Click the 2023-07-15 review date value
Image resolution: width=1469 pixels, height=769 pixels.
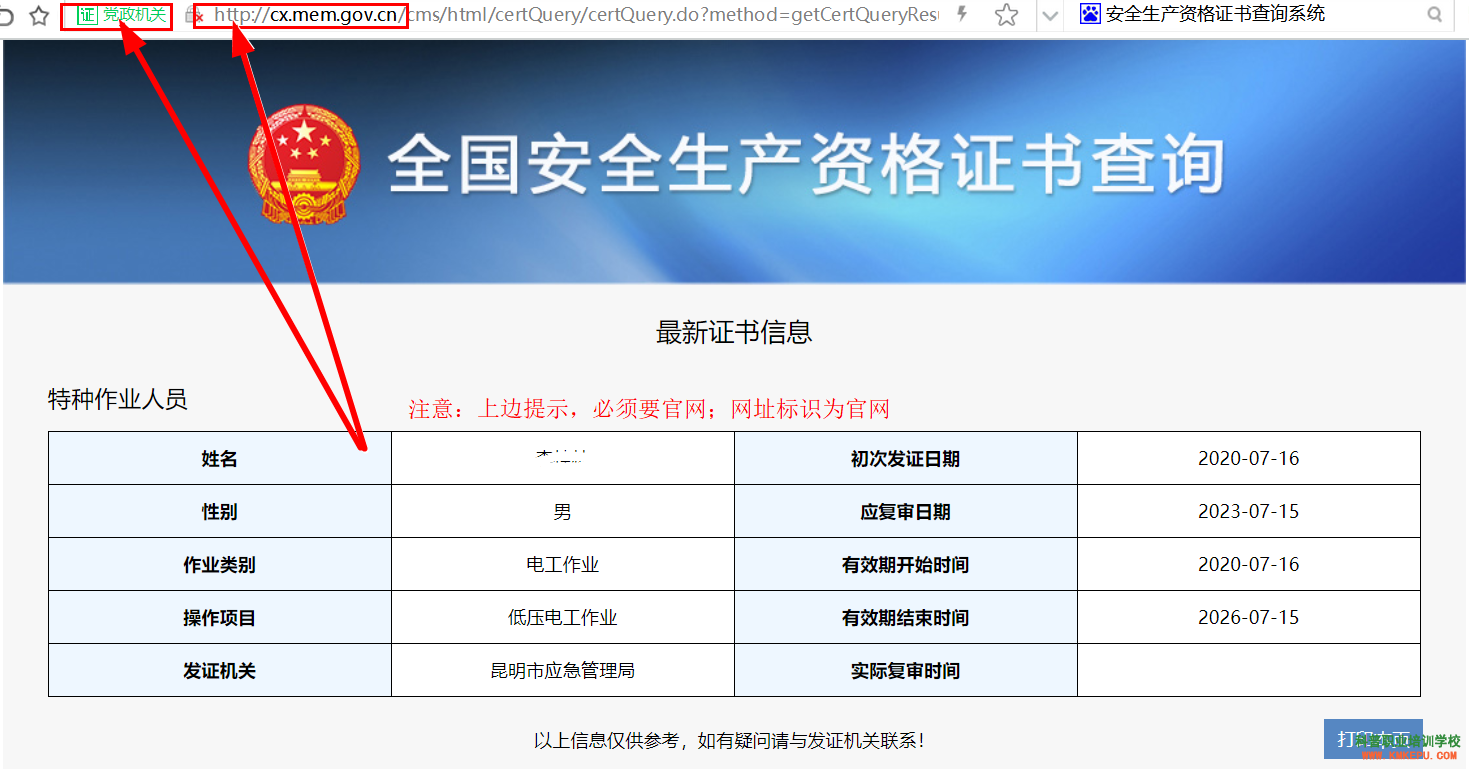coord(1249,511)
